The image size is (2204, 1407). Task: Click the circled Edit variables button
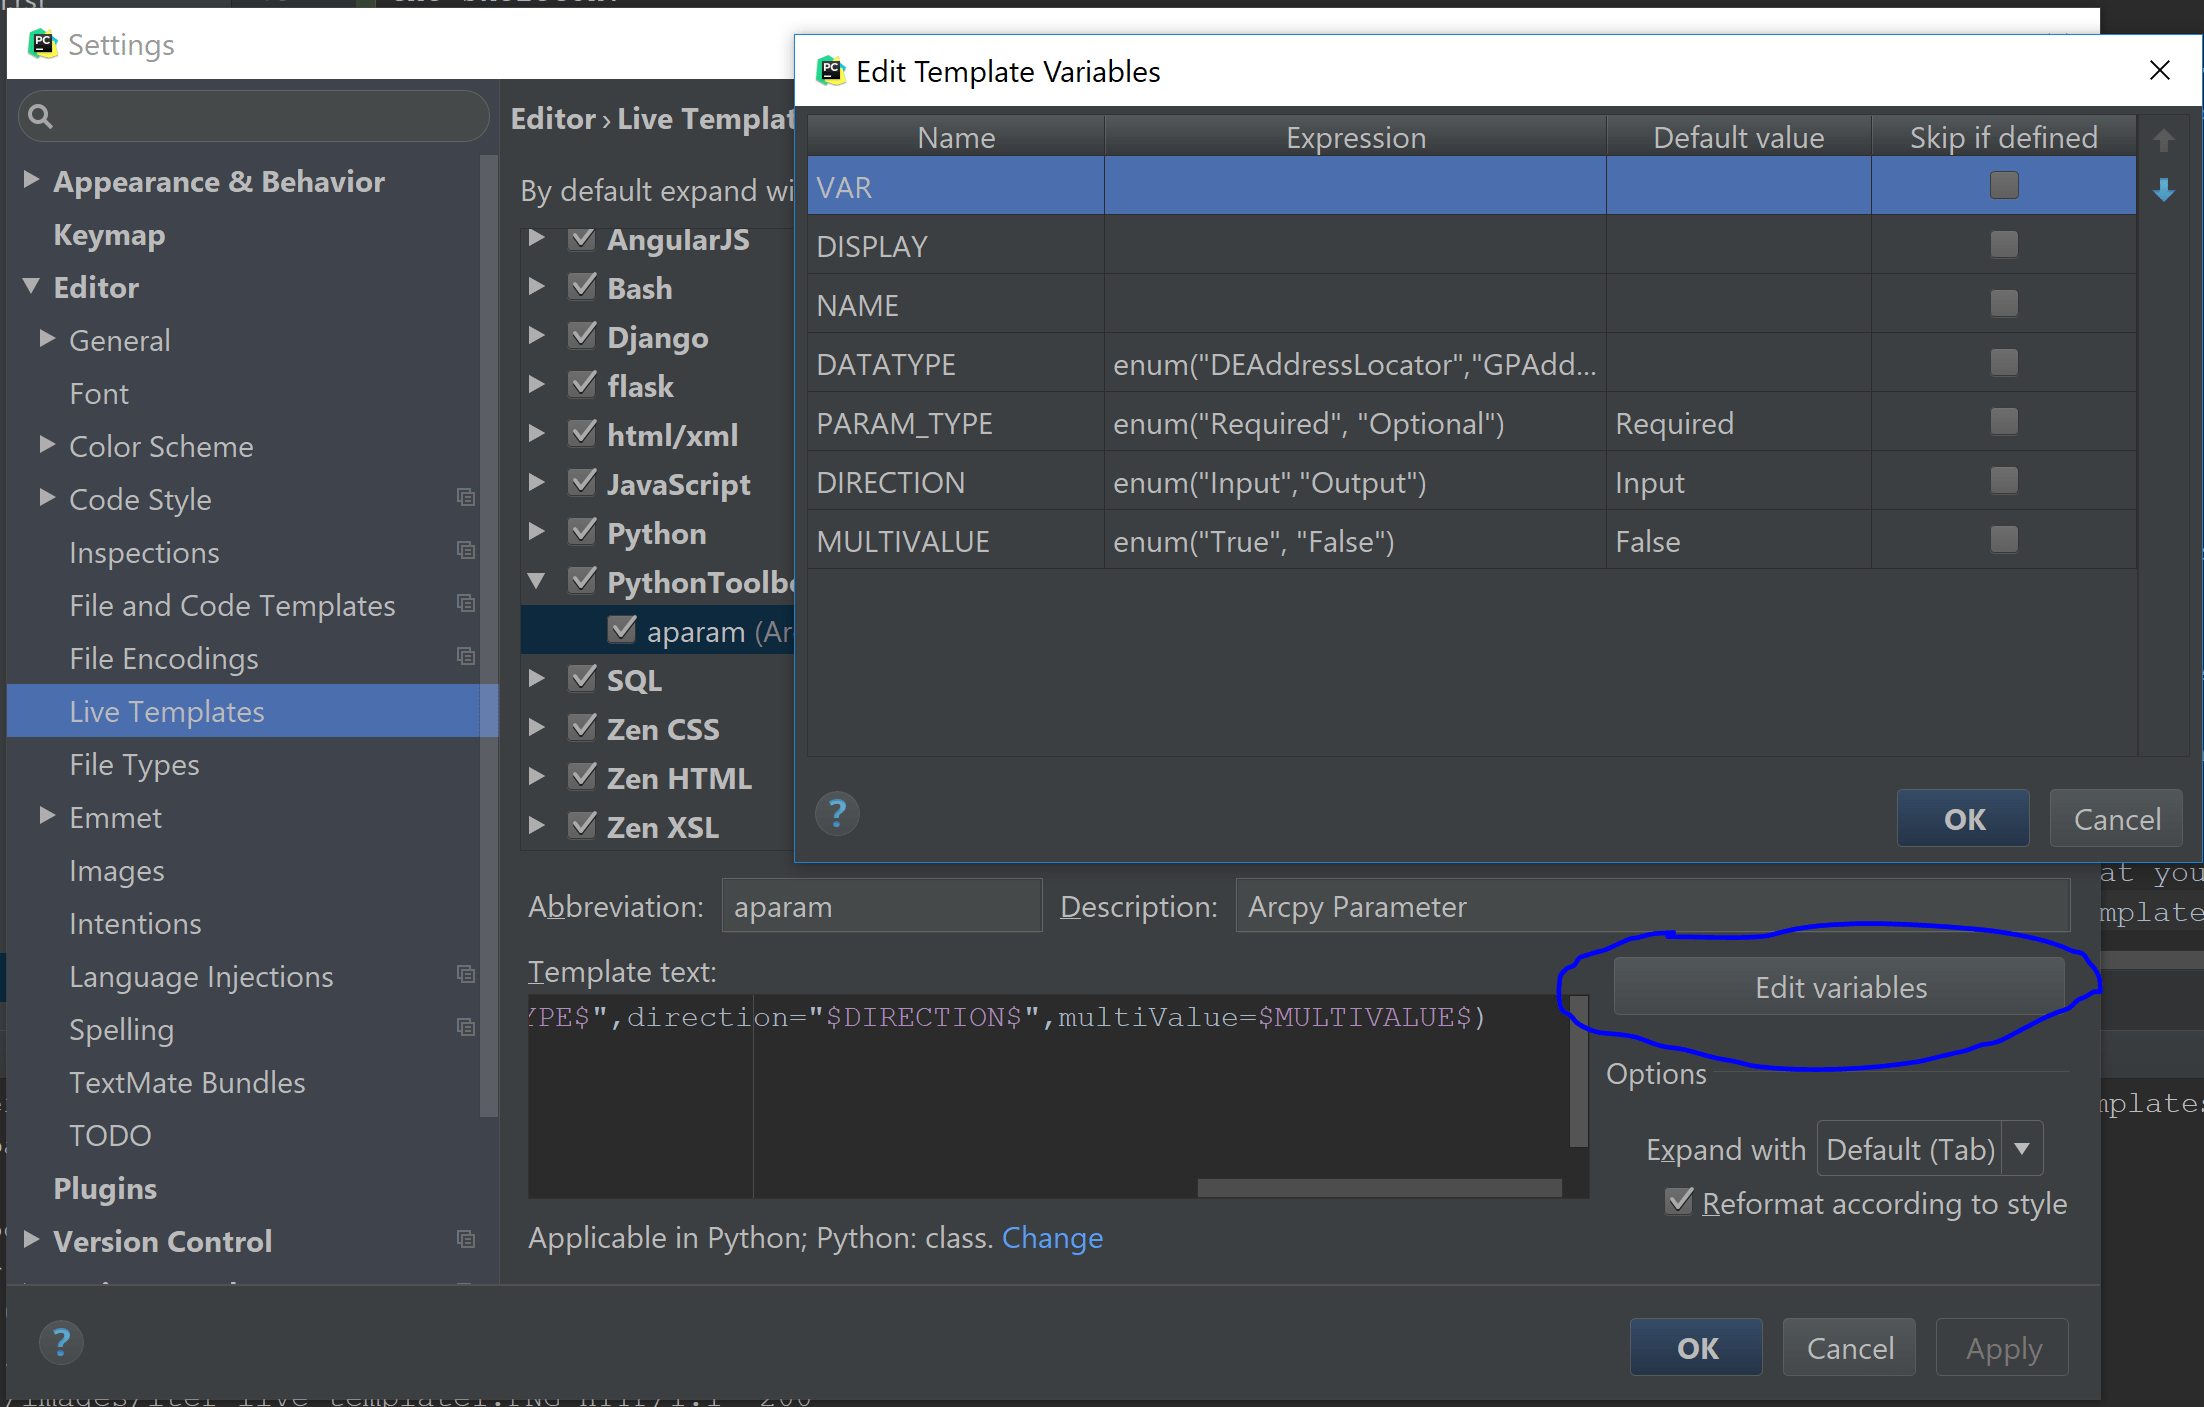coord(1840,987)
